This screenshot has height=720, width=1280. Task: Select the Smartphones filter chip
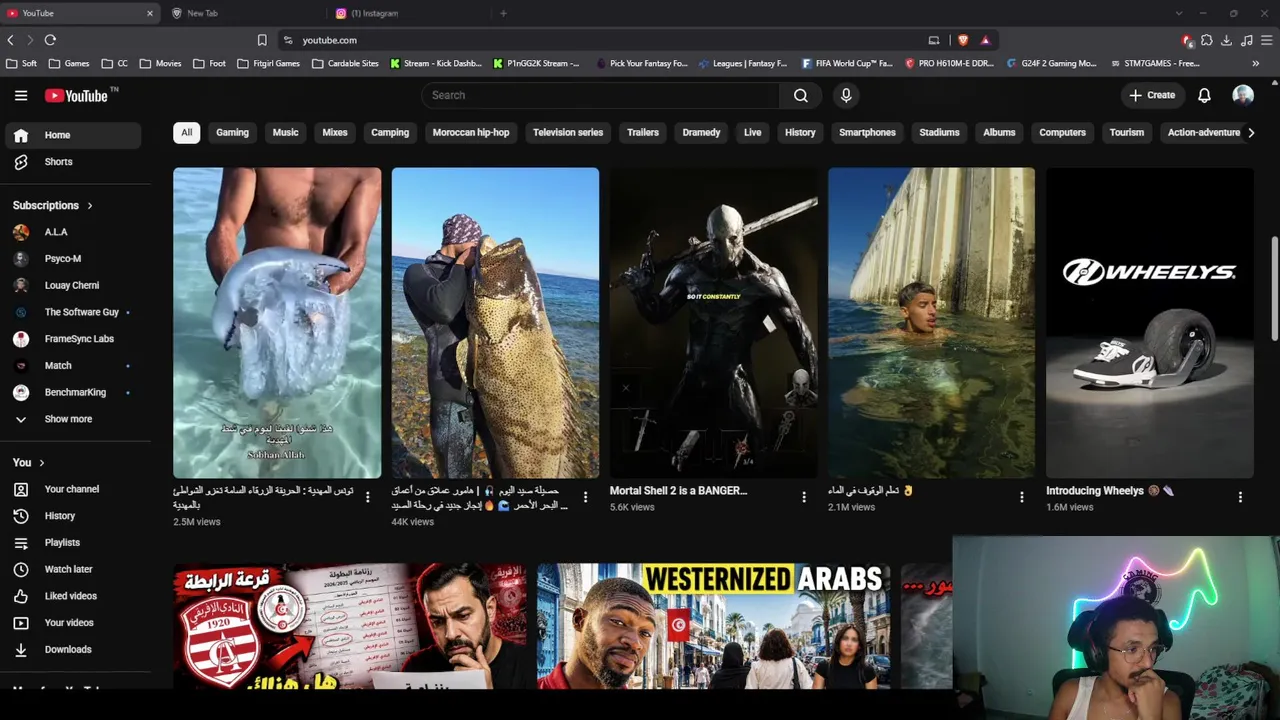pyautogui.click(x=867, y=132)
